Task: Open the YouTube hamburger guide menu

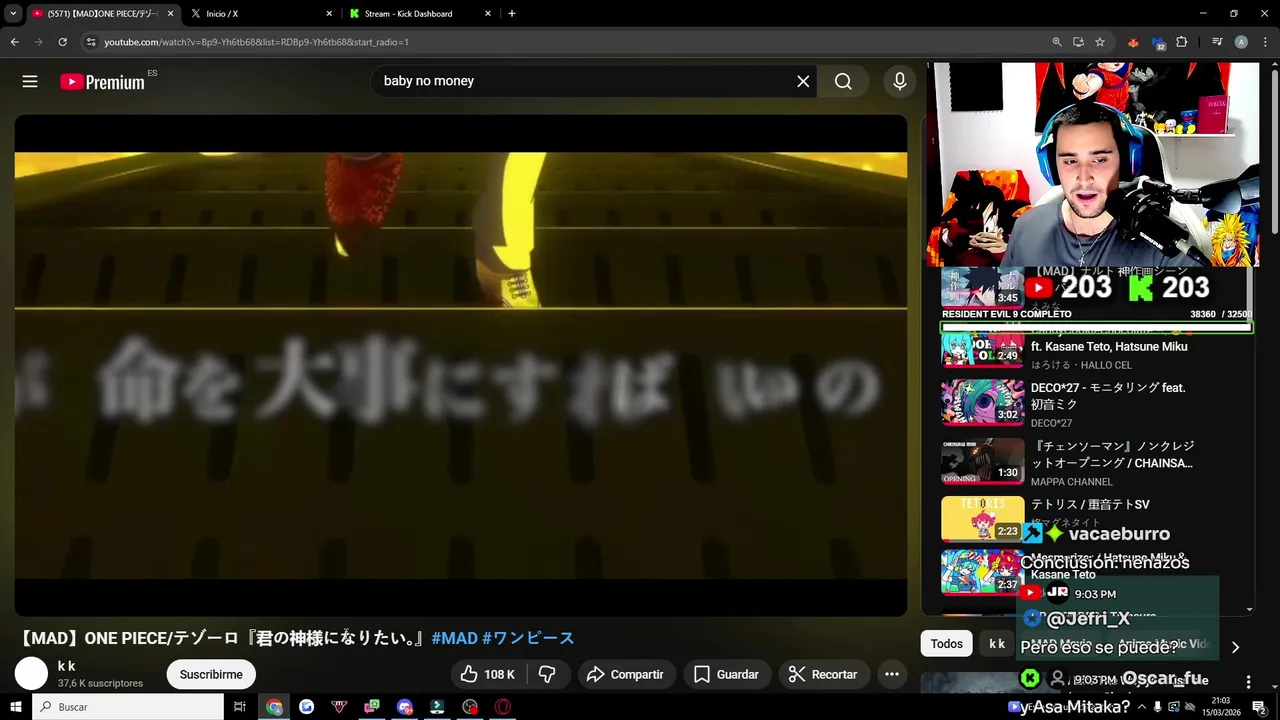Action: 30,82
